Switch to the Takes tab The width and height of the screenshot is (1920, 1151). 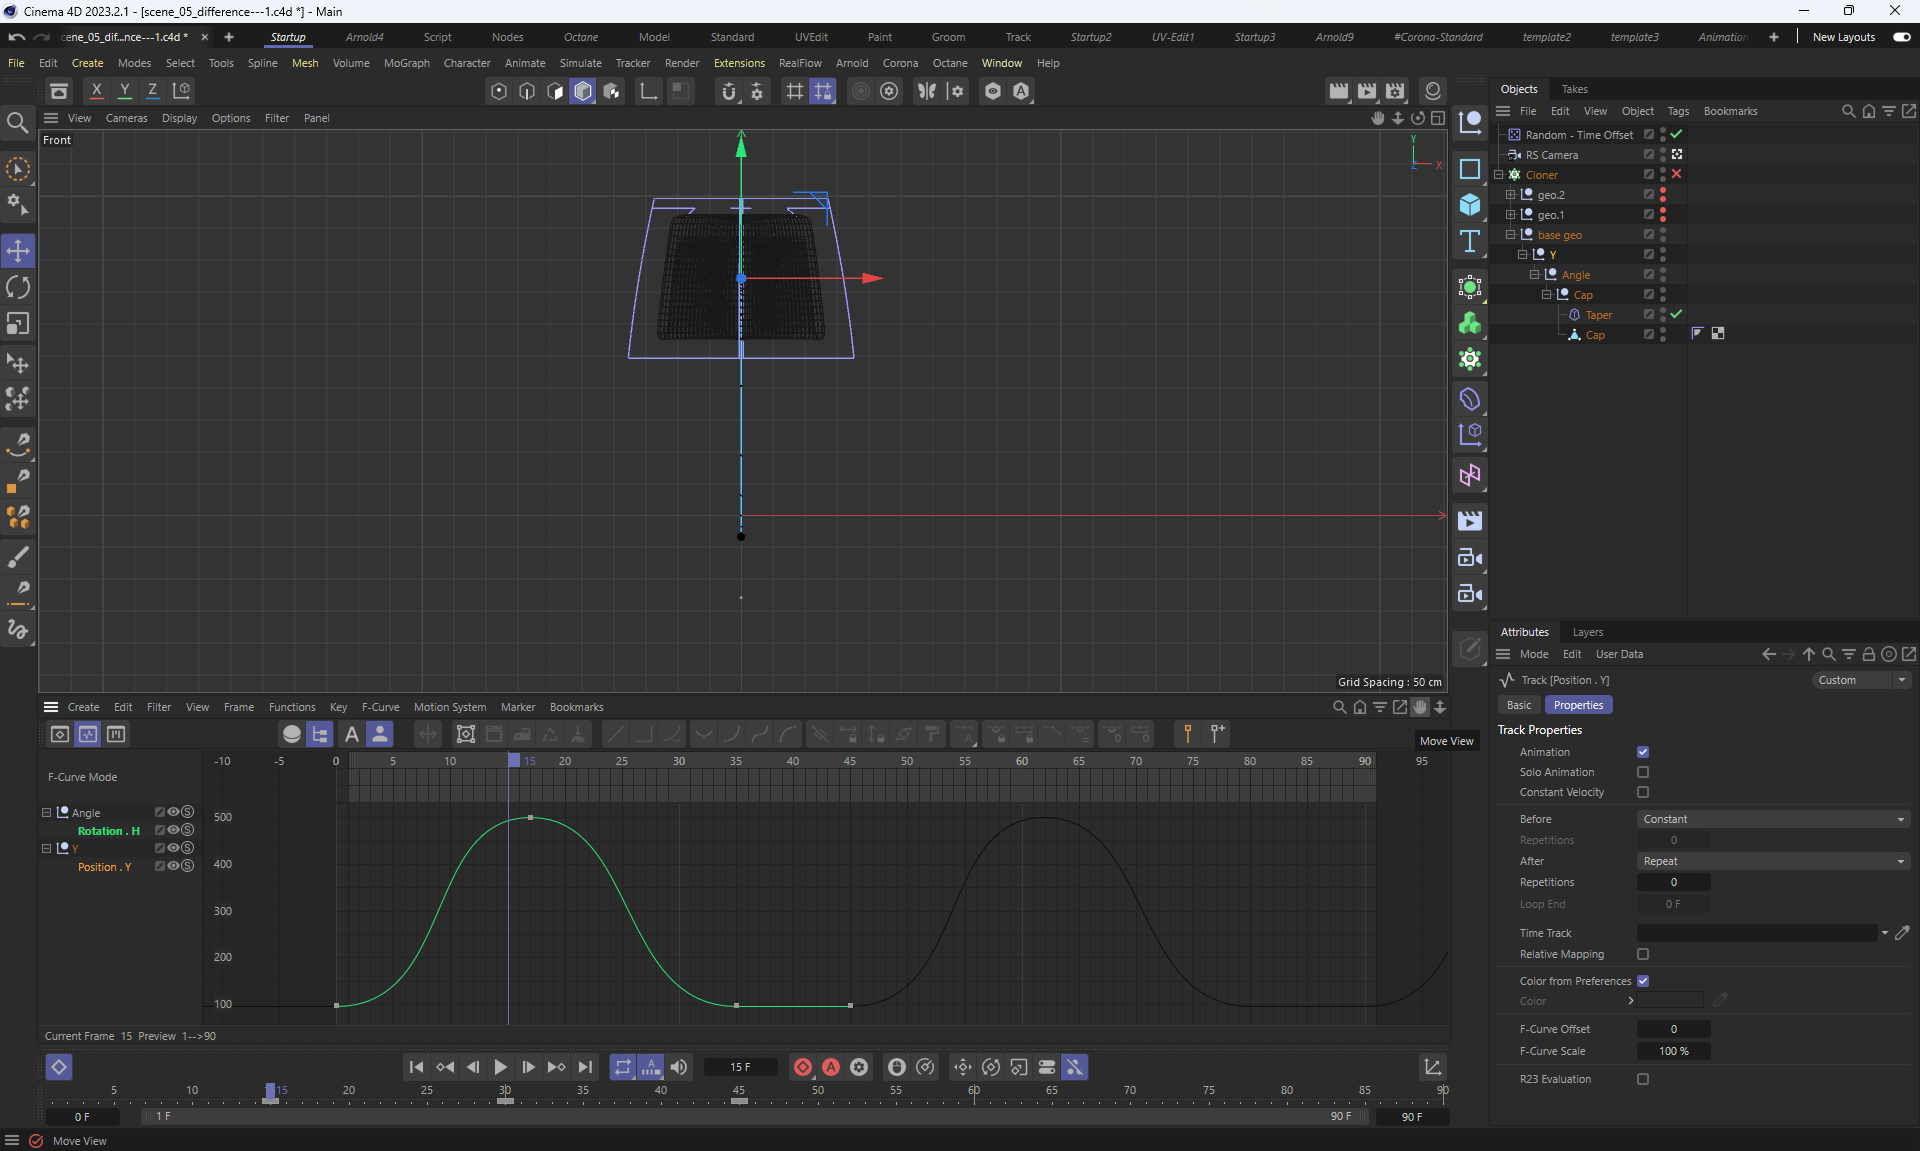1574,89
